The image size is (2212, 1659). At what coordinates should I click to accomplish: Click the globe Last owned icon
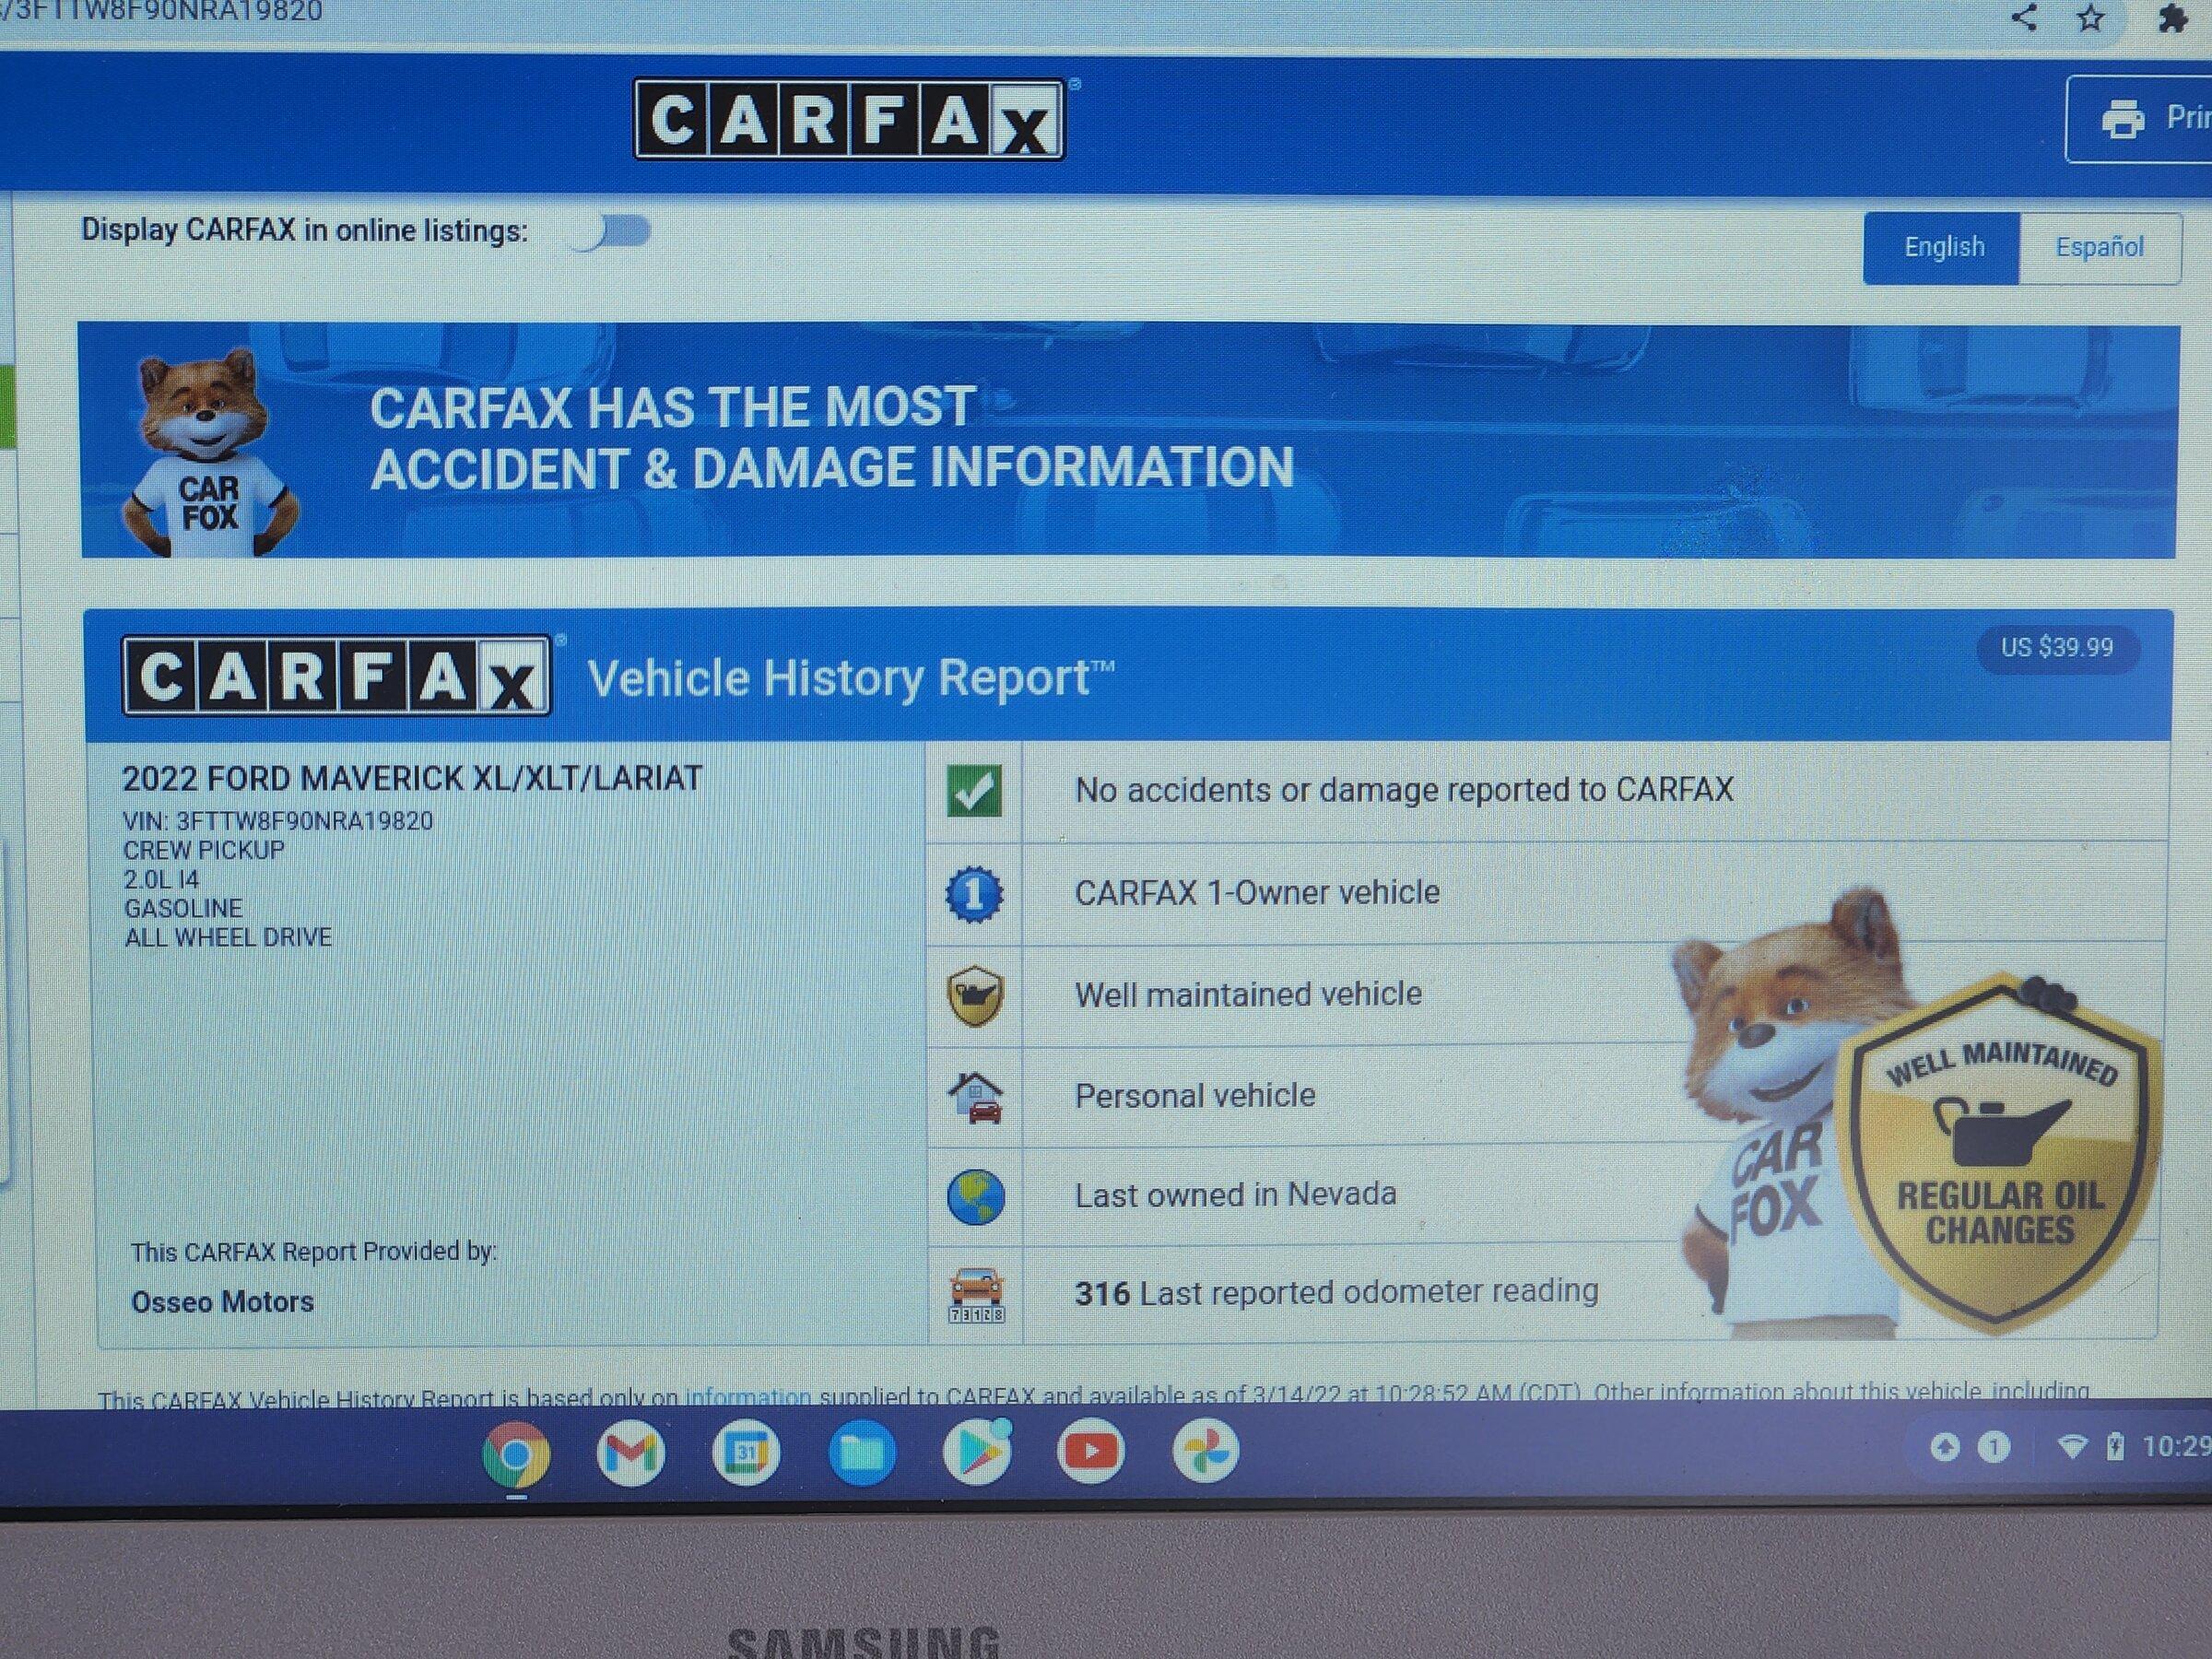[976, 1197]
